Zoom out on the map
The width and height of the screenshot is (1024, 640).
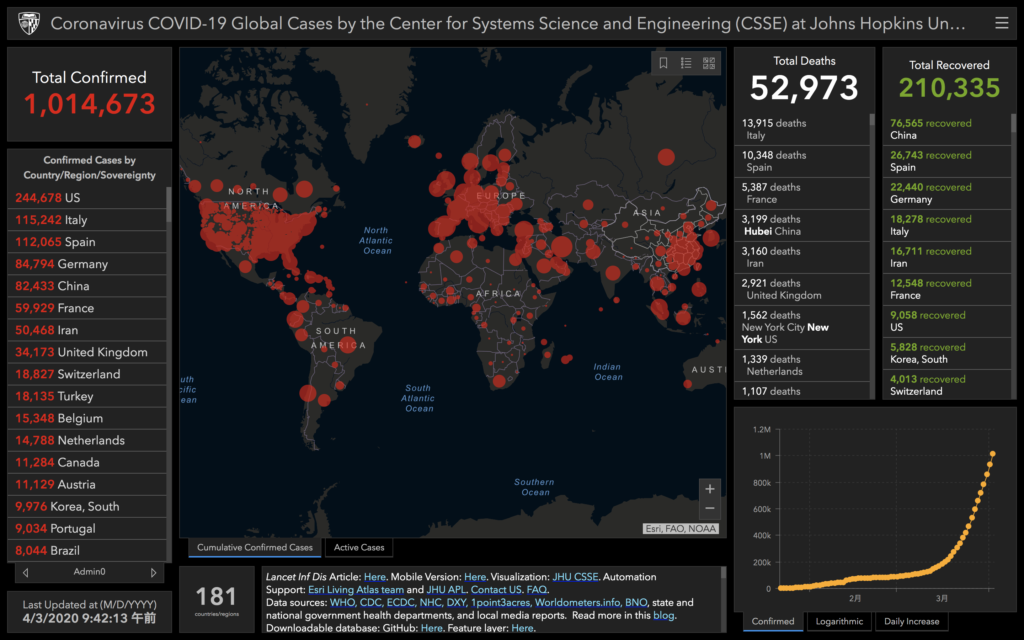(x=710, y=508)
